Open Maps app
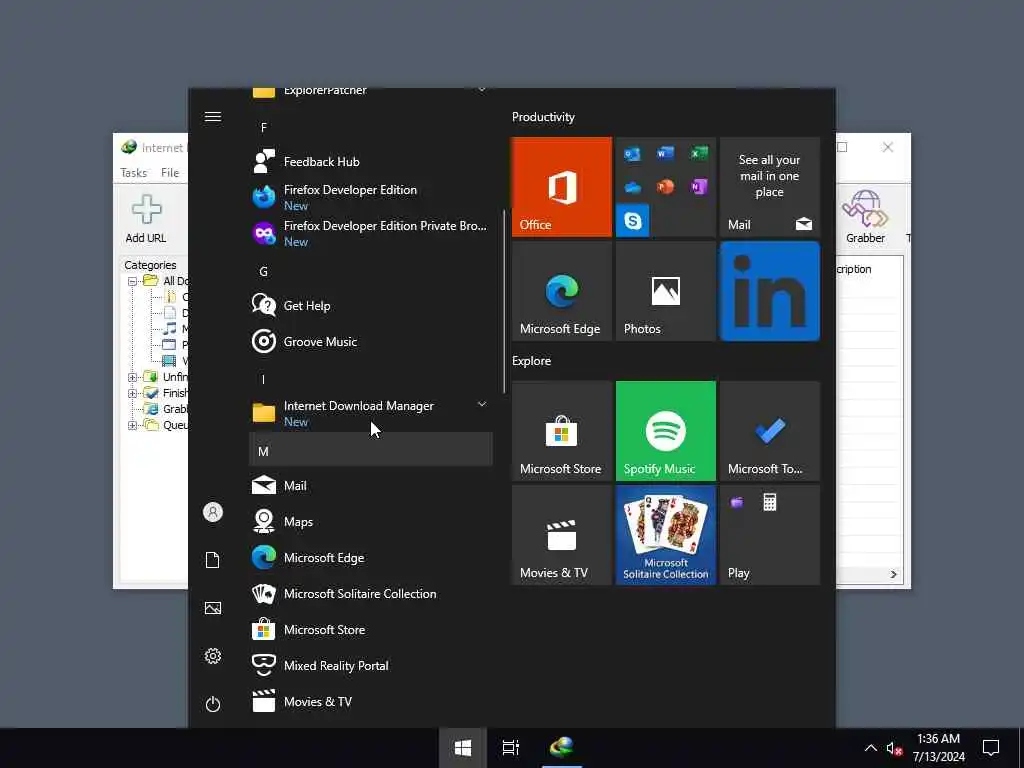This screenshot has width=1024, height=768. (371, 522)
